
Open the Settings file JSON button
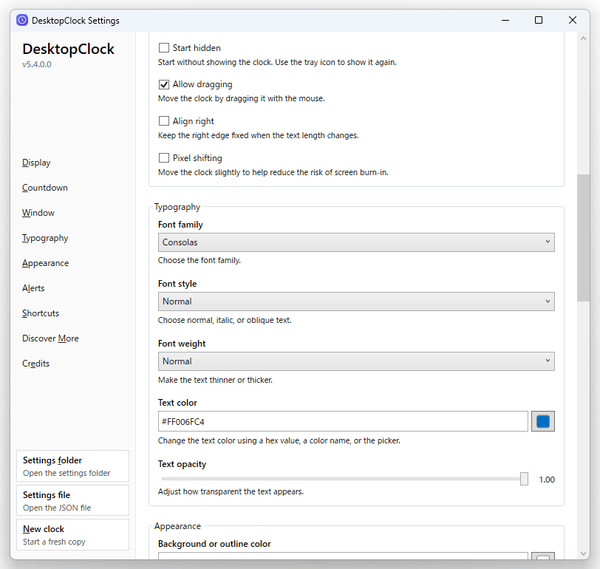point(73,501)
